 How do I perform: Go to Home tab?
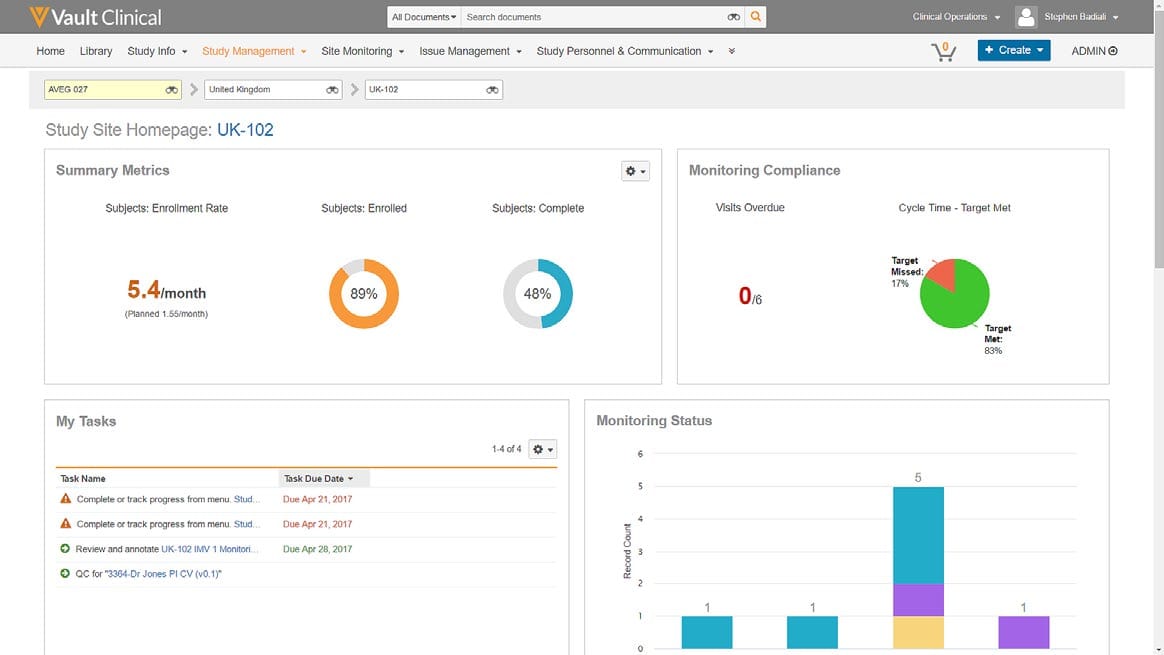click(50, 51)
